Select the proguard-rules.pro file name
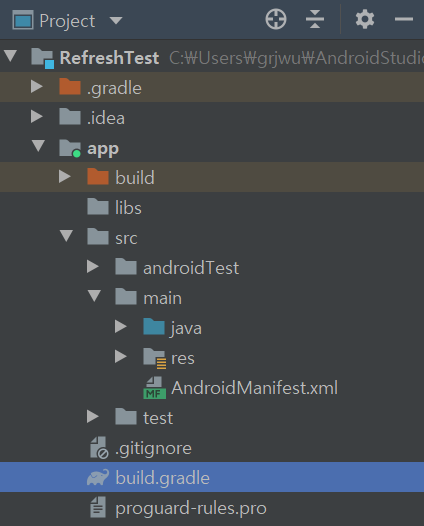424x526 pixels. [x=191, y=509]
